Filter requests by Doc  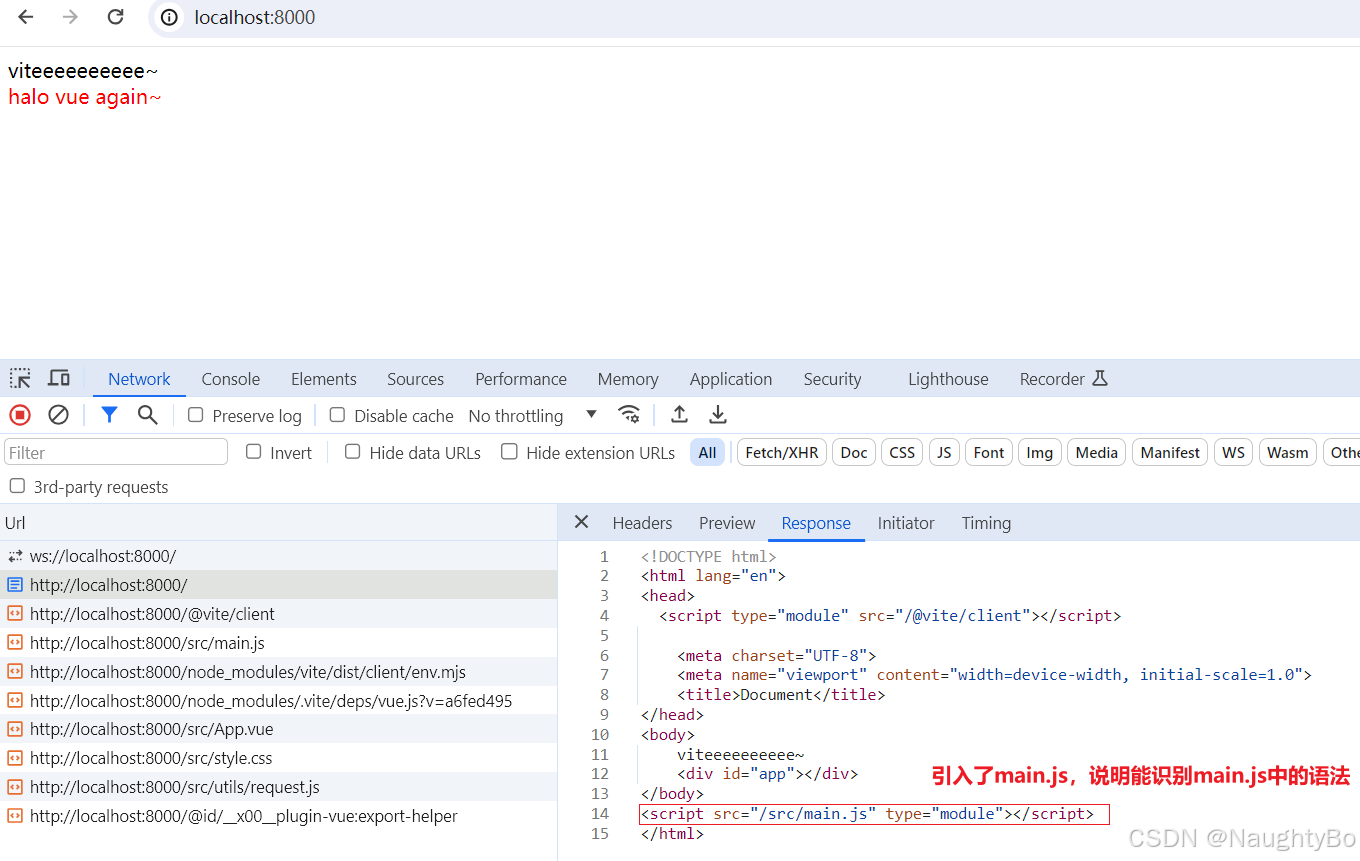[854, 452]
